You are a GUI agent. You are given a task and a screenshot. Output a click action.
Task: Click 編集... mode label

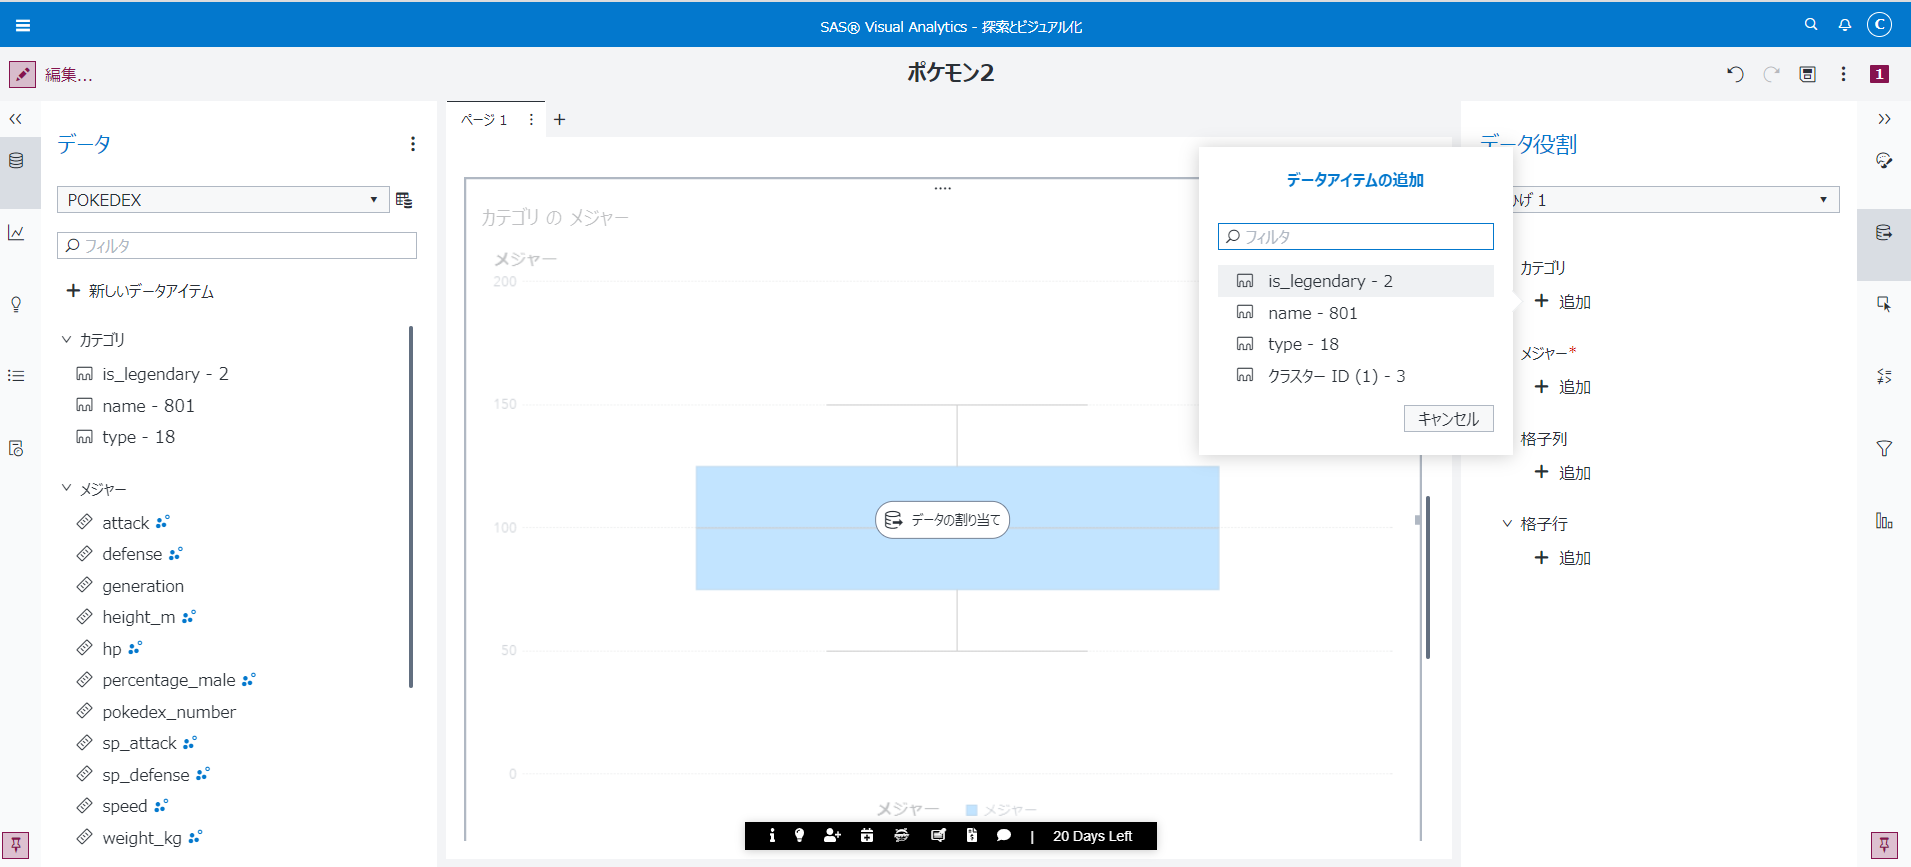coord(69,75)
